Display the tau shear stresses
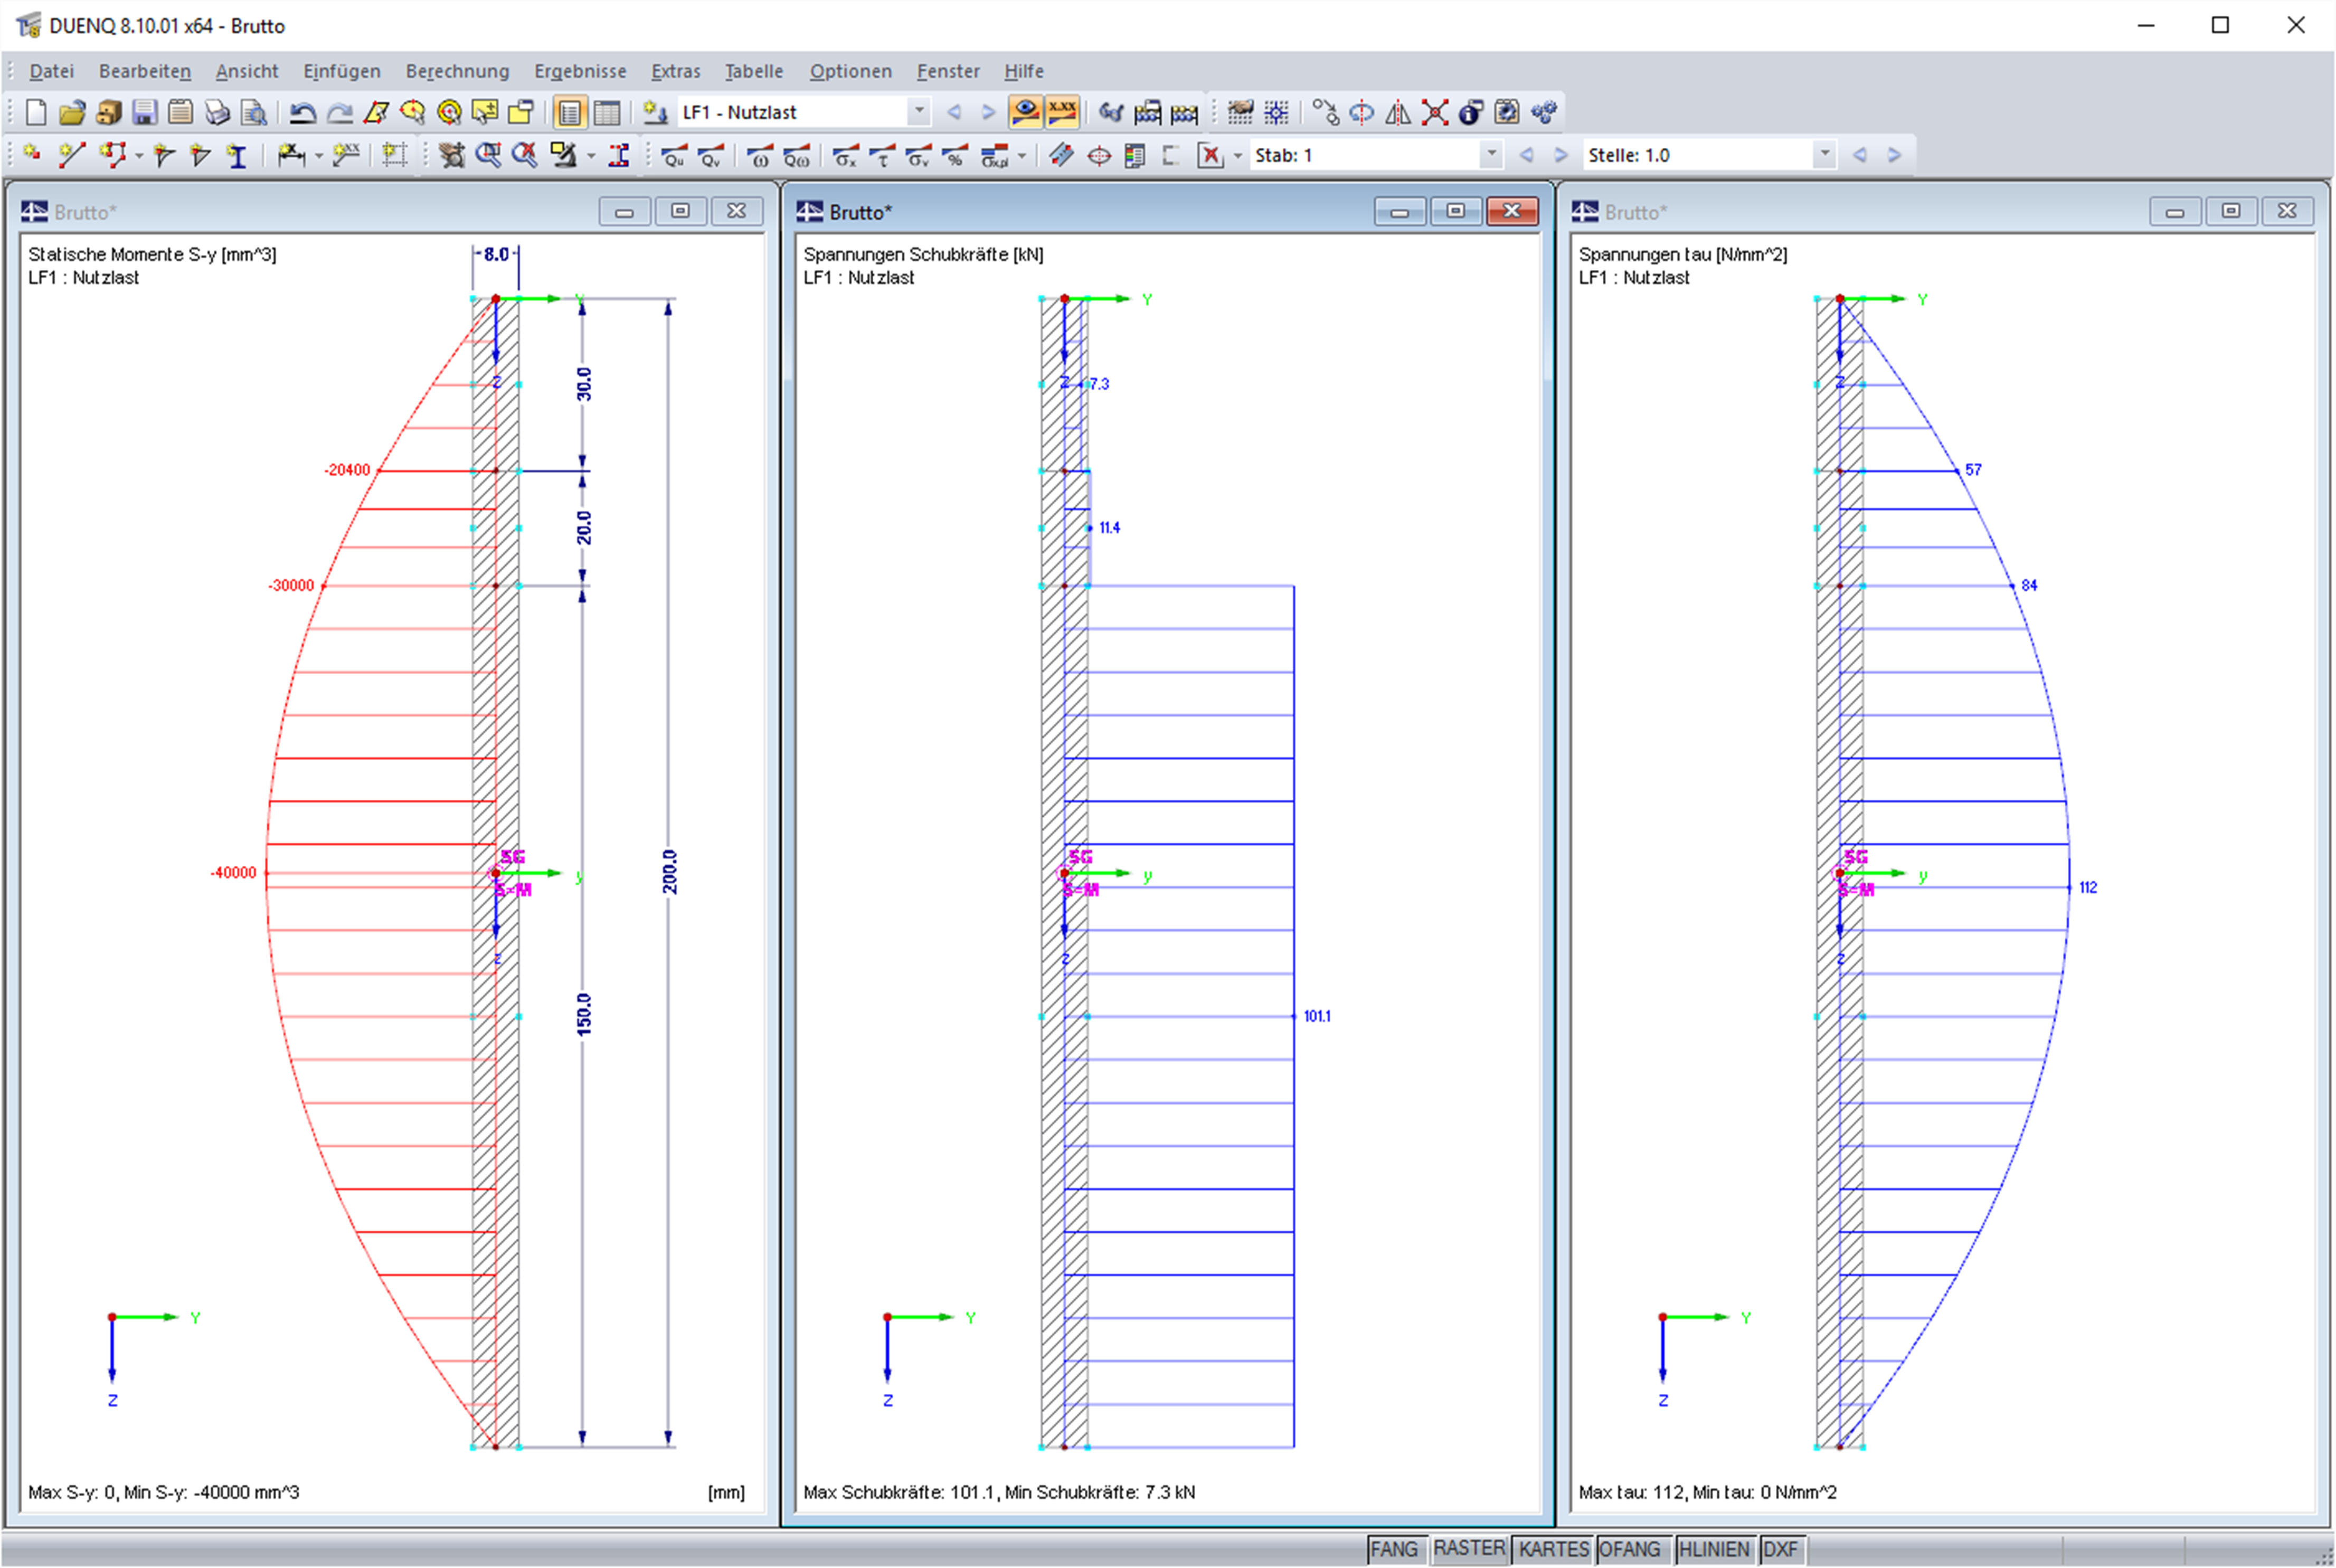Image resolution: width=2336 pixels, height=1568 pixels. (x=882, y=155)
